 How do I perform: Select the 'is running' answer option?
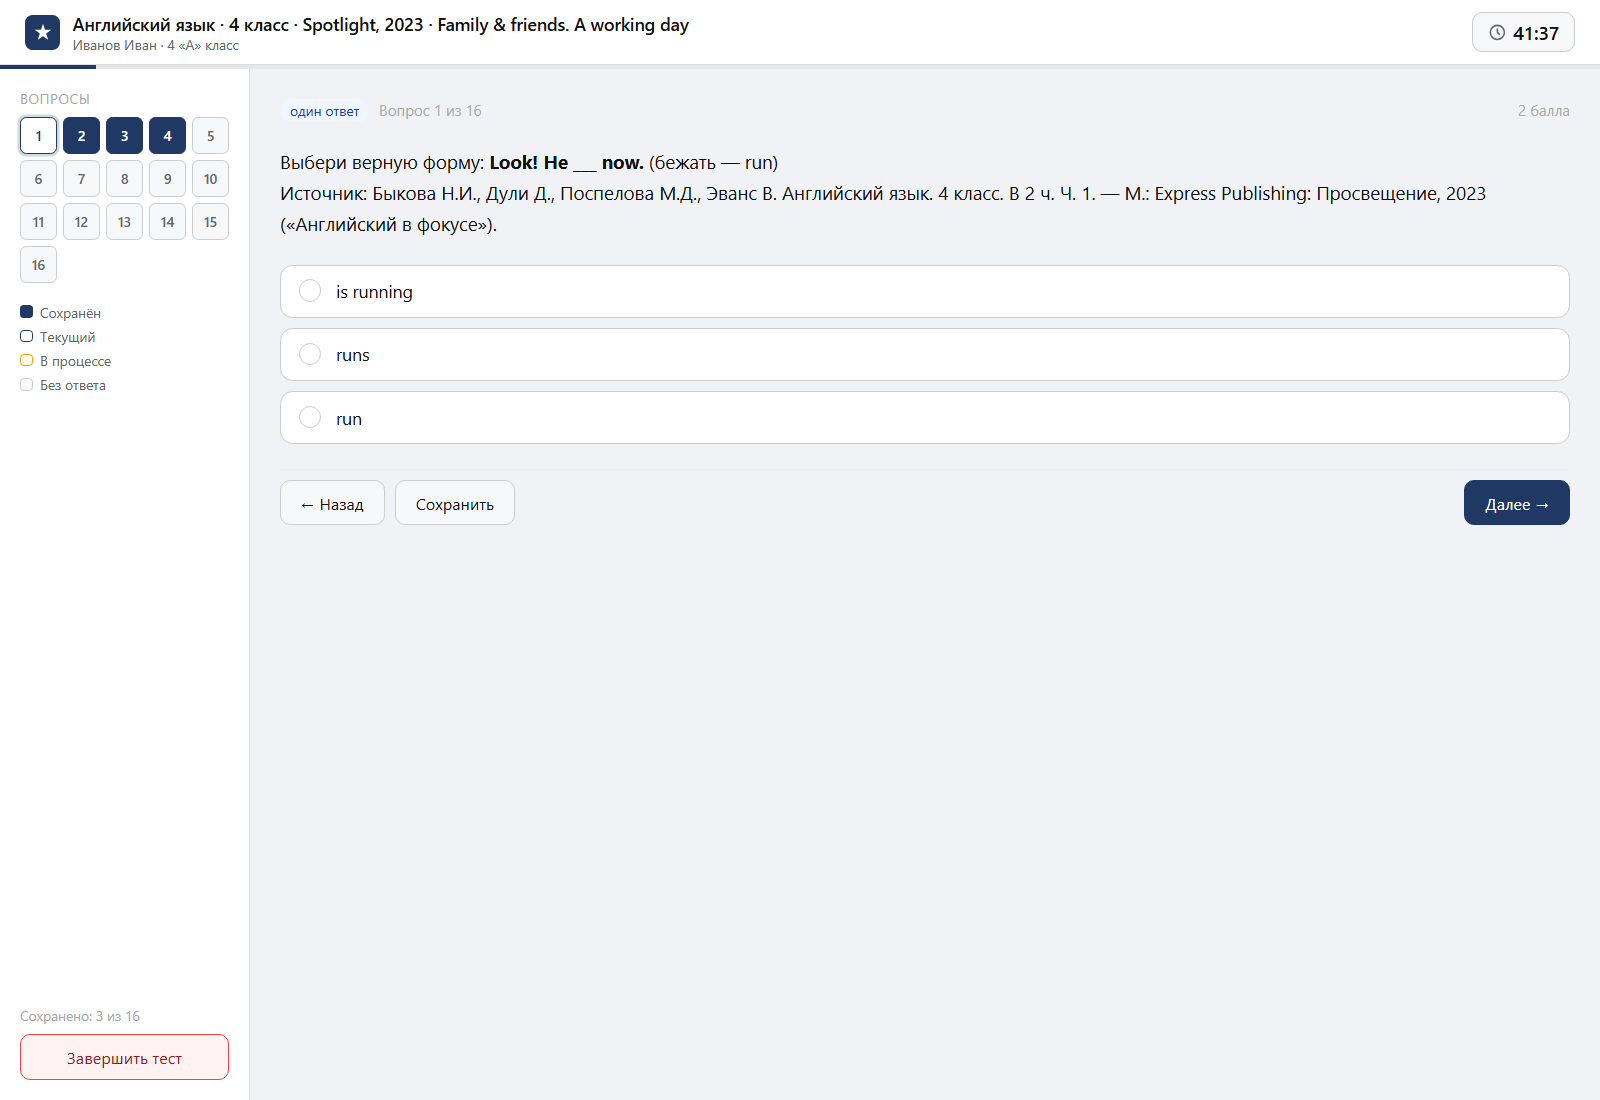coord(924,292)
